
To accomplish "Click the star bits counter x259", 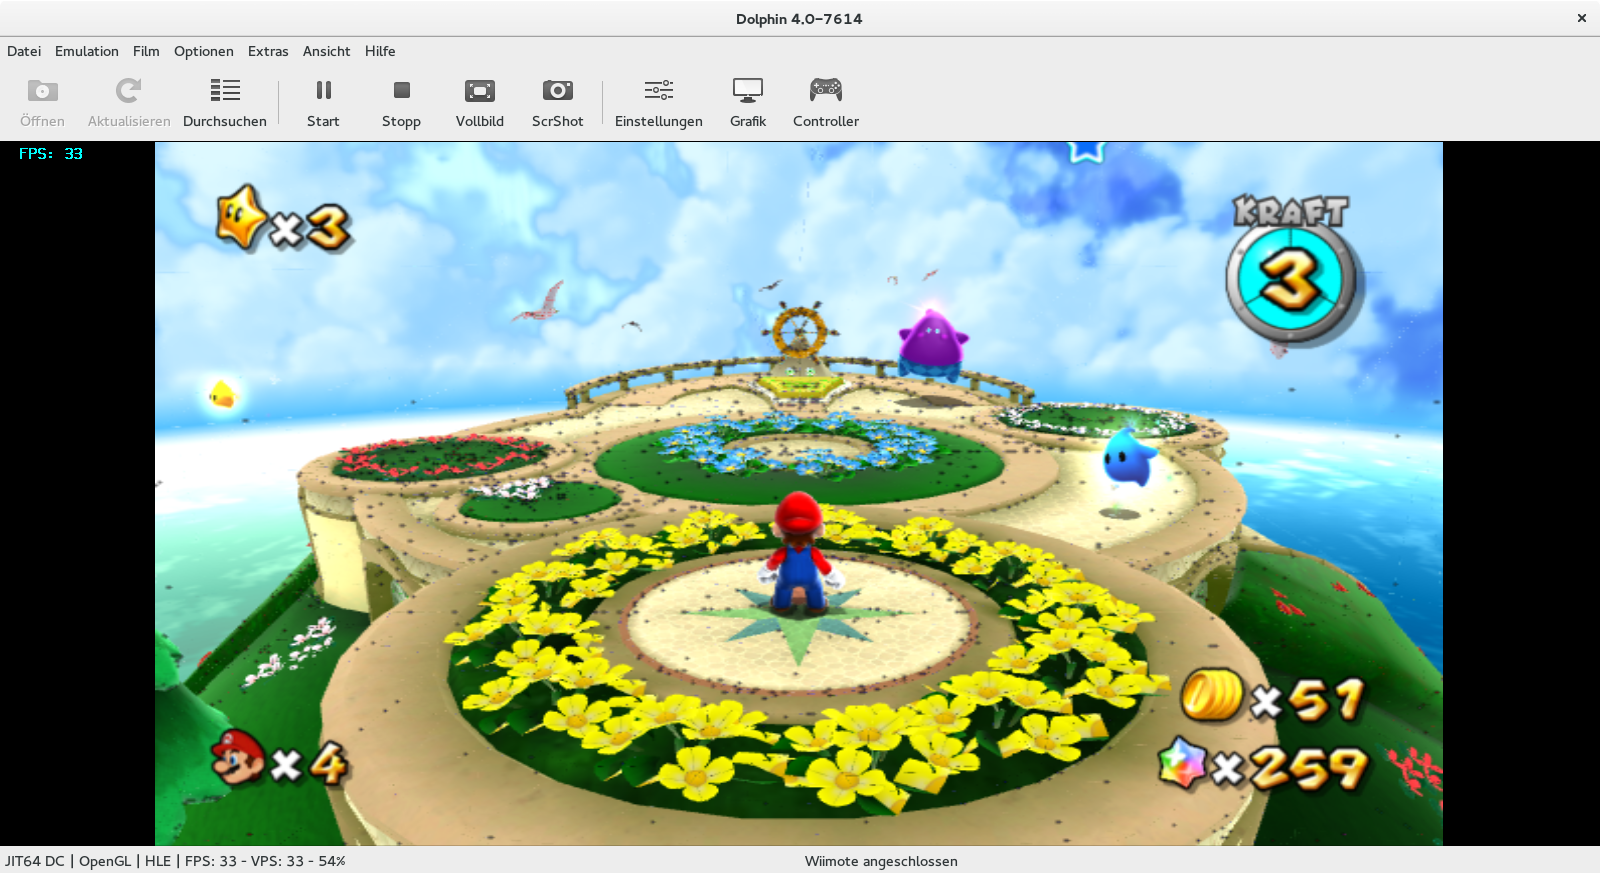I will click(1263, 767).
